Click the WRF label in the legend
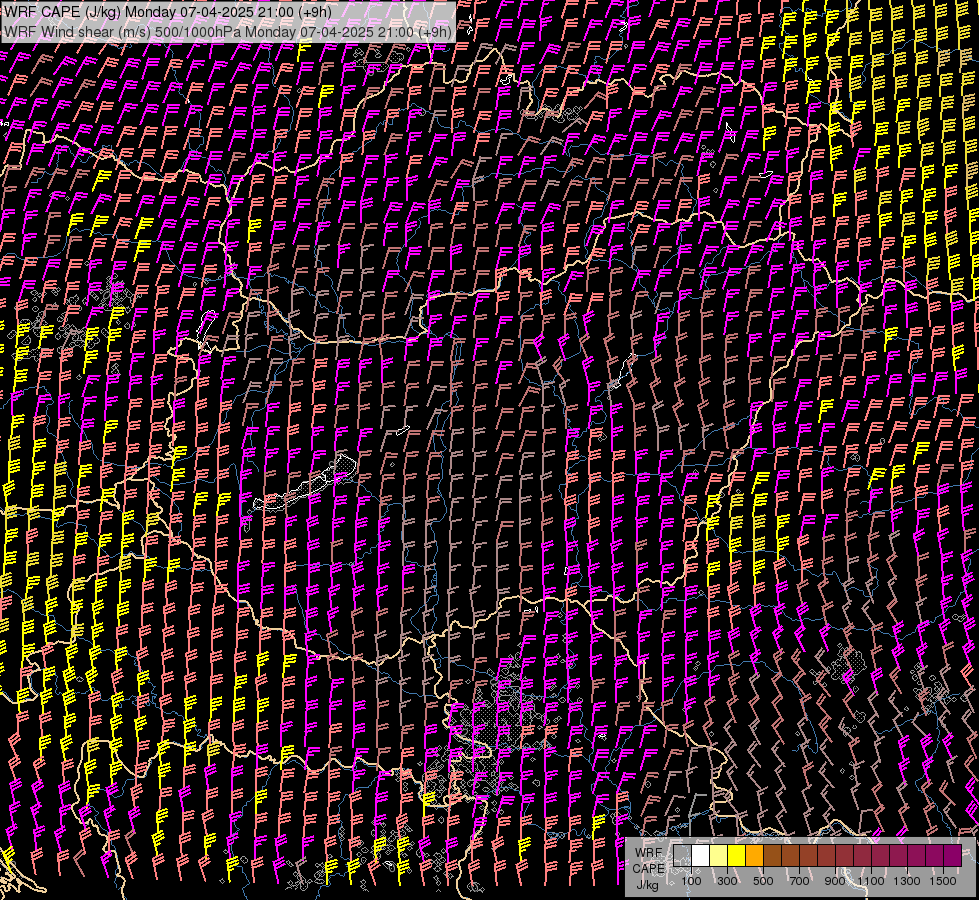Viewport: 979px width, 900px height. [649, 853]
